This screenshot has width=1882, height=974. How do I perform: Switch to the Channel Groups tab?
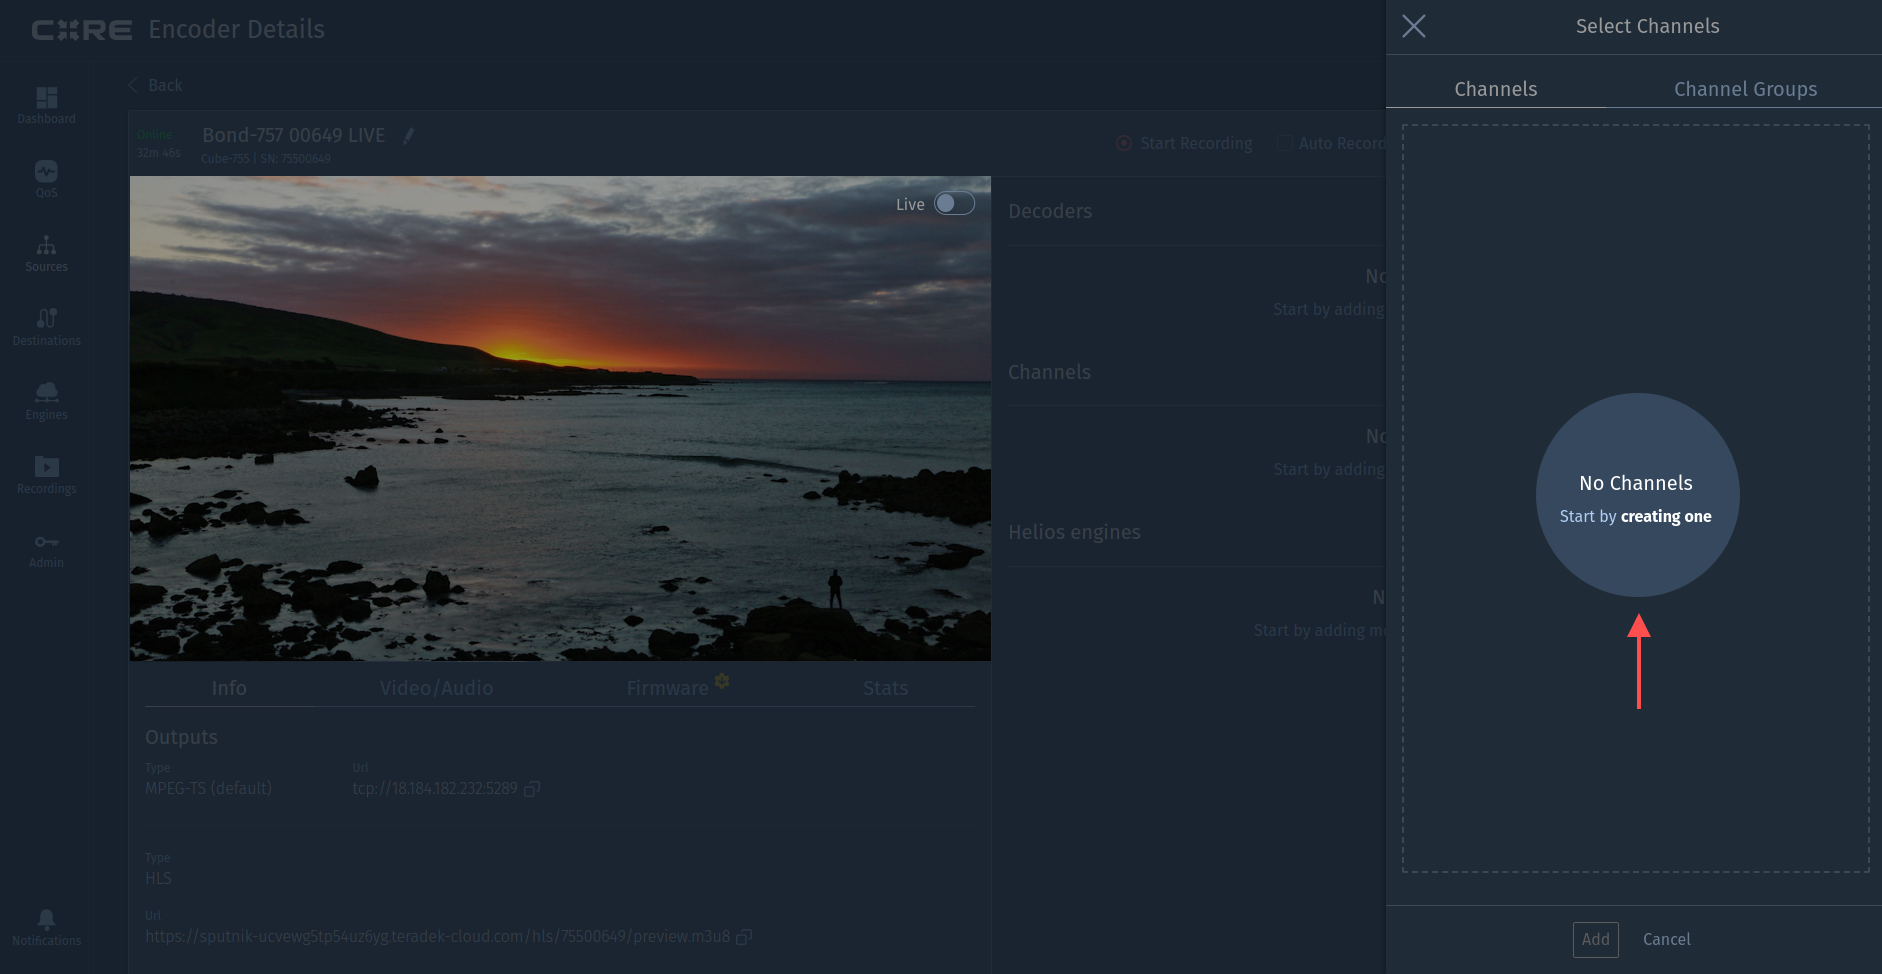point(1745,89)
